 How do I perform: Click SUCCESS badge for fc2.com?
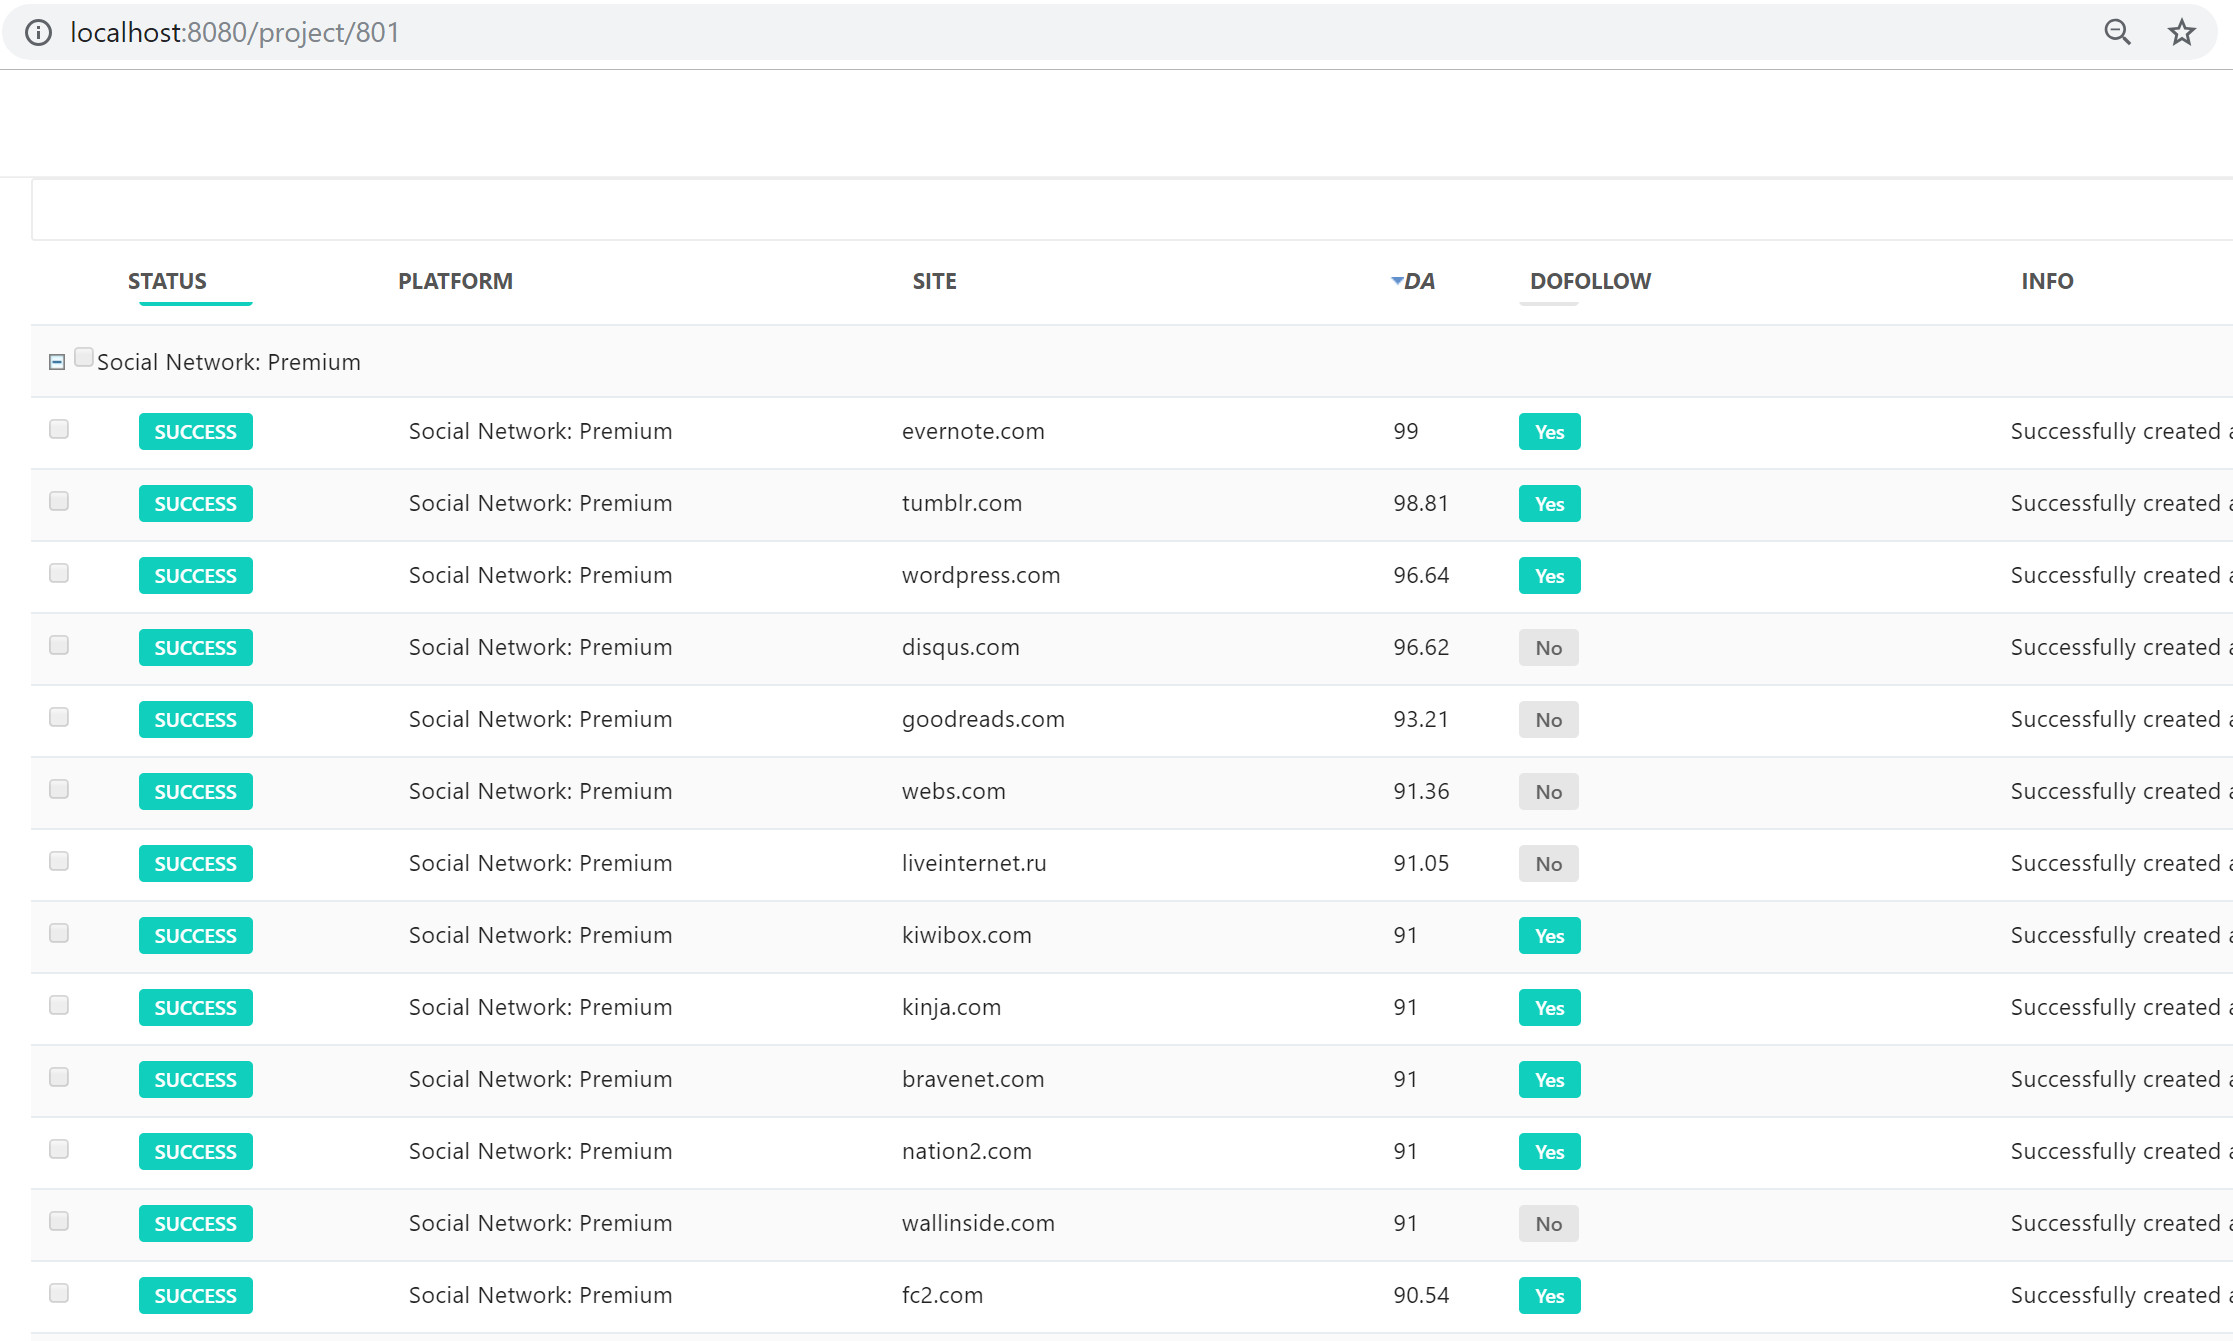(x=196, y=1296)
